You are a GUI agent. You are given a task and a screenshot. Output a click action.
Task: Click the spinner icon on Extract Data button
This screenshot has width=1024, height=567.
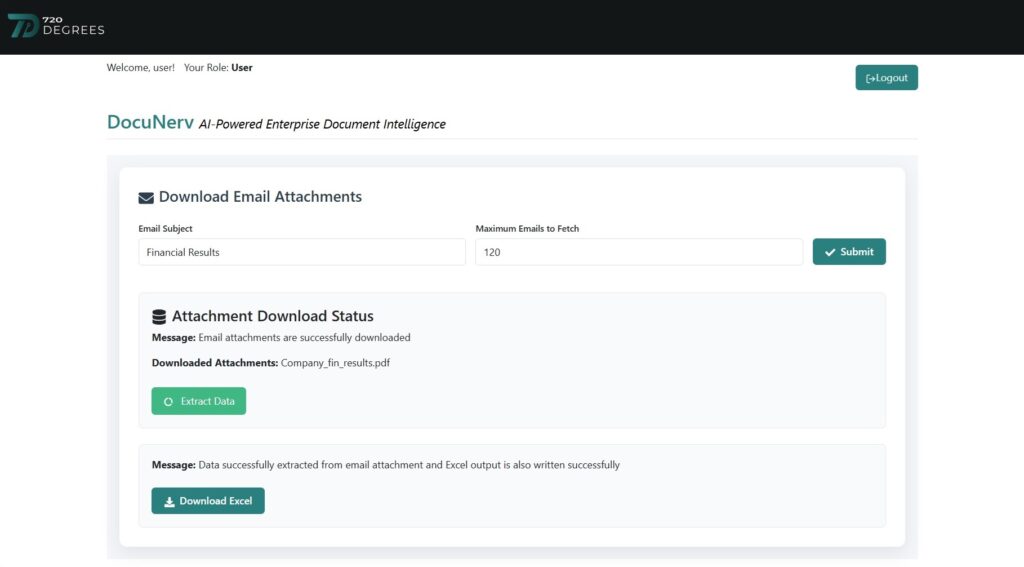point(168,402)
